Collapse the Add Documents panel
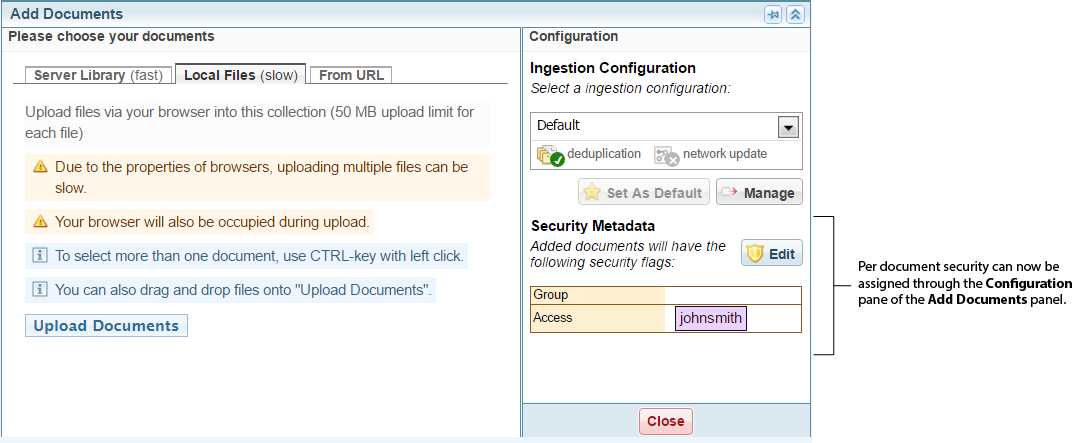 (x=795, y=14)
